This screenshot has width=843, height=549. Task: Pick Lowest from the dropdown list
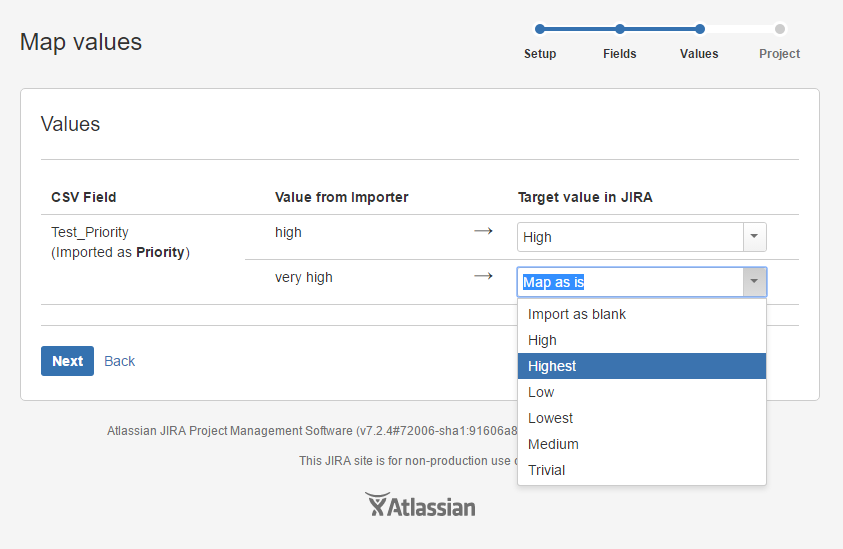pos(641,418)
